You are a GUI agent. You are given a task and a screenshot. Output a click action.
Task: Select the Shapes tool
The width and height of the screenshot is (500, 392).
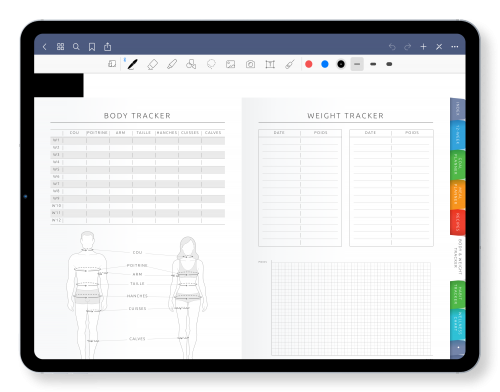(x=191, y=64)
